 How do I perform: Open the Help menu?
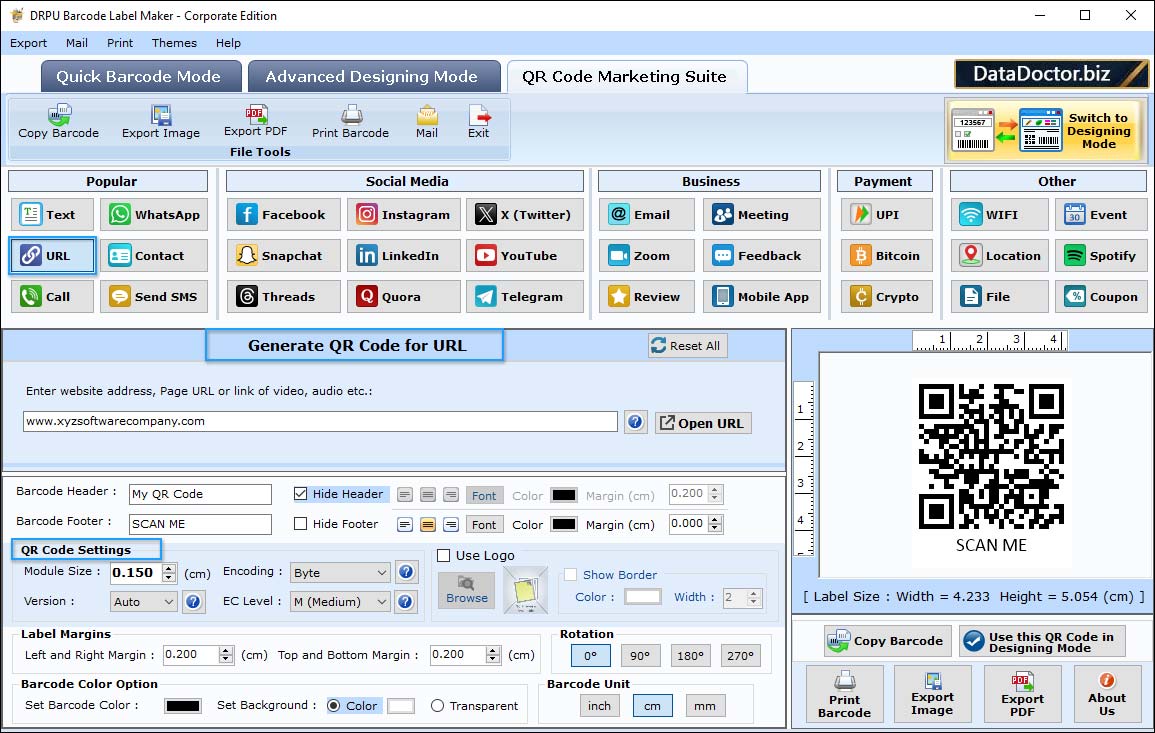tap(228, 43)
